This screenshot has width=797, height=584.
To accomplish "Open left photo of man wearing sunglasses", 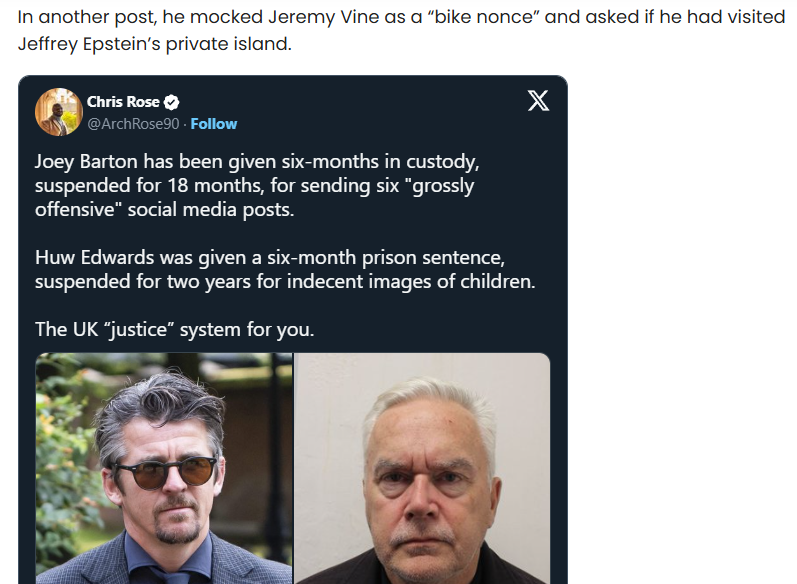I will tap(164, 468).
